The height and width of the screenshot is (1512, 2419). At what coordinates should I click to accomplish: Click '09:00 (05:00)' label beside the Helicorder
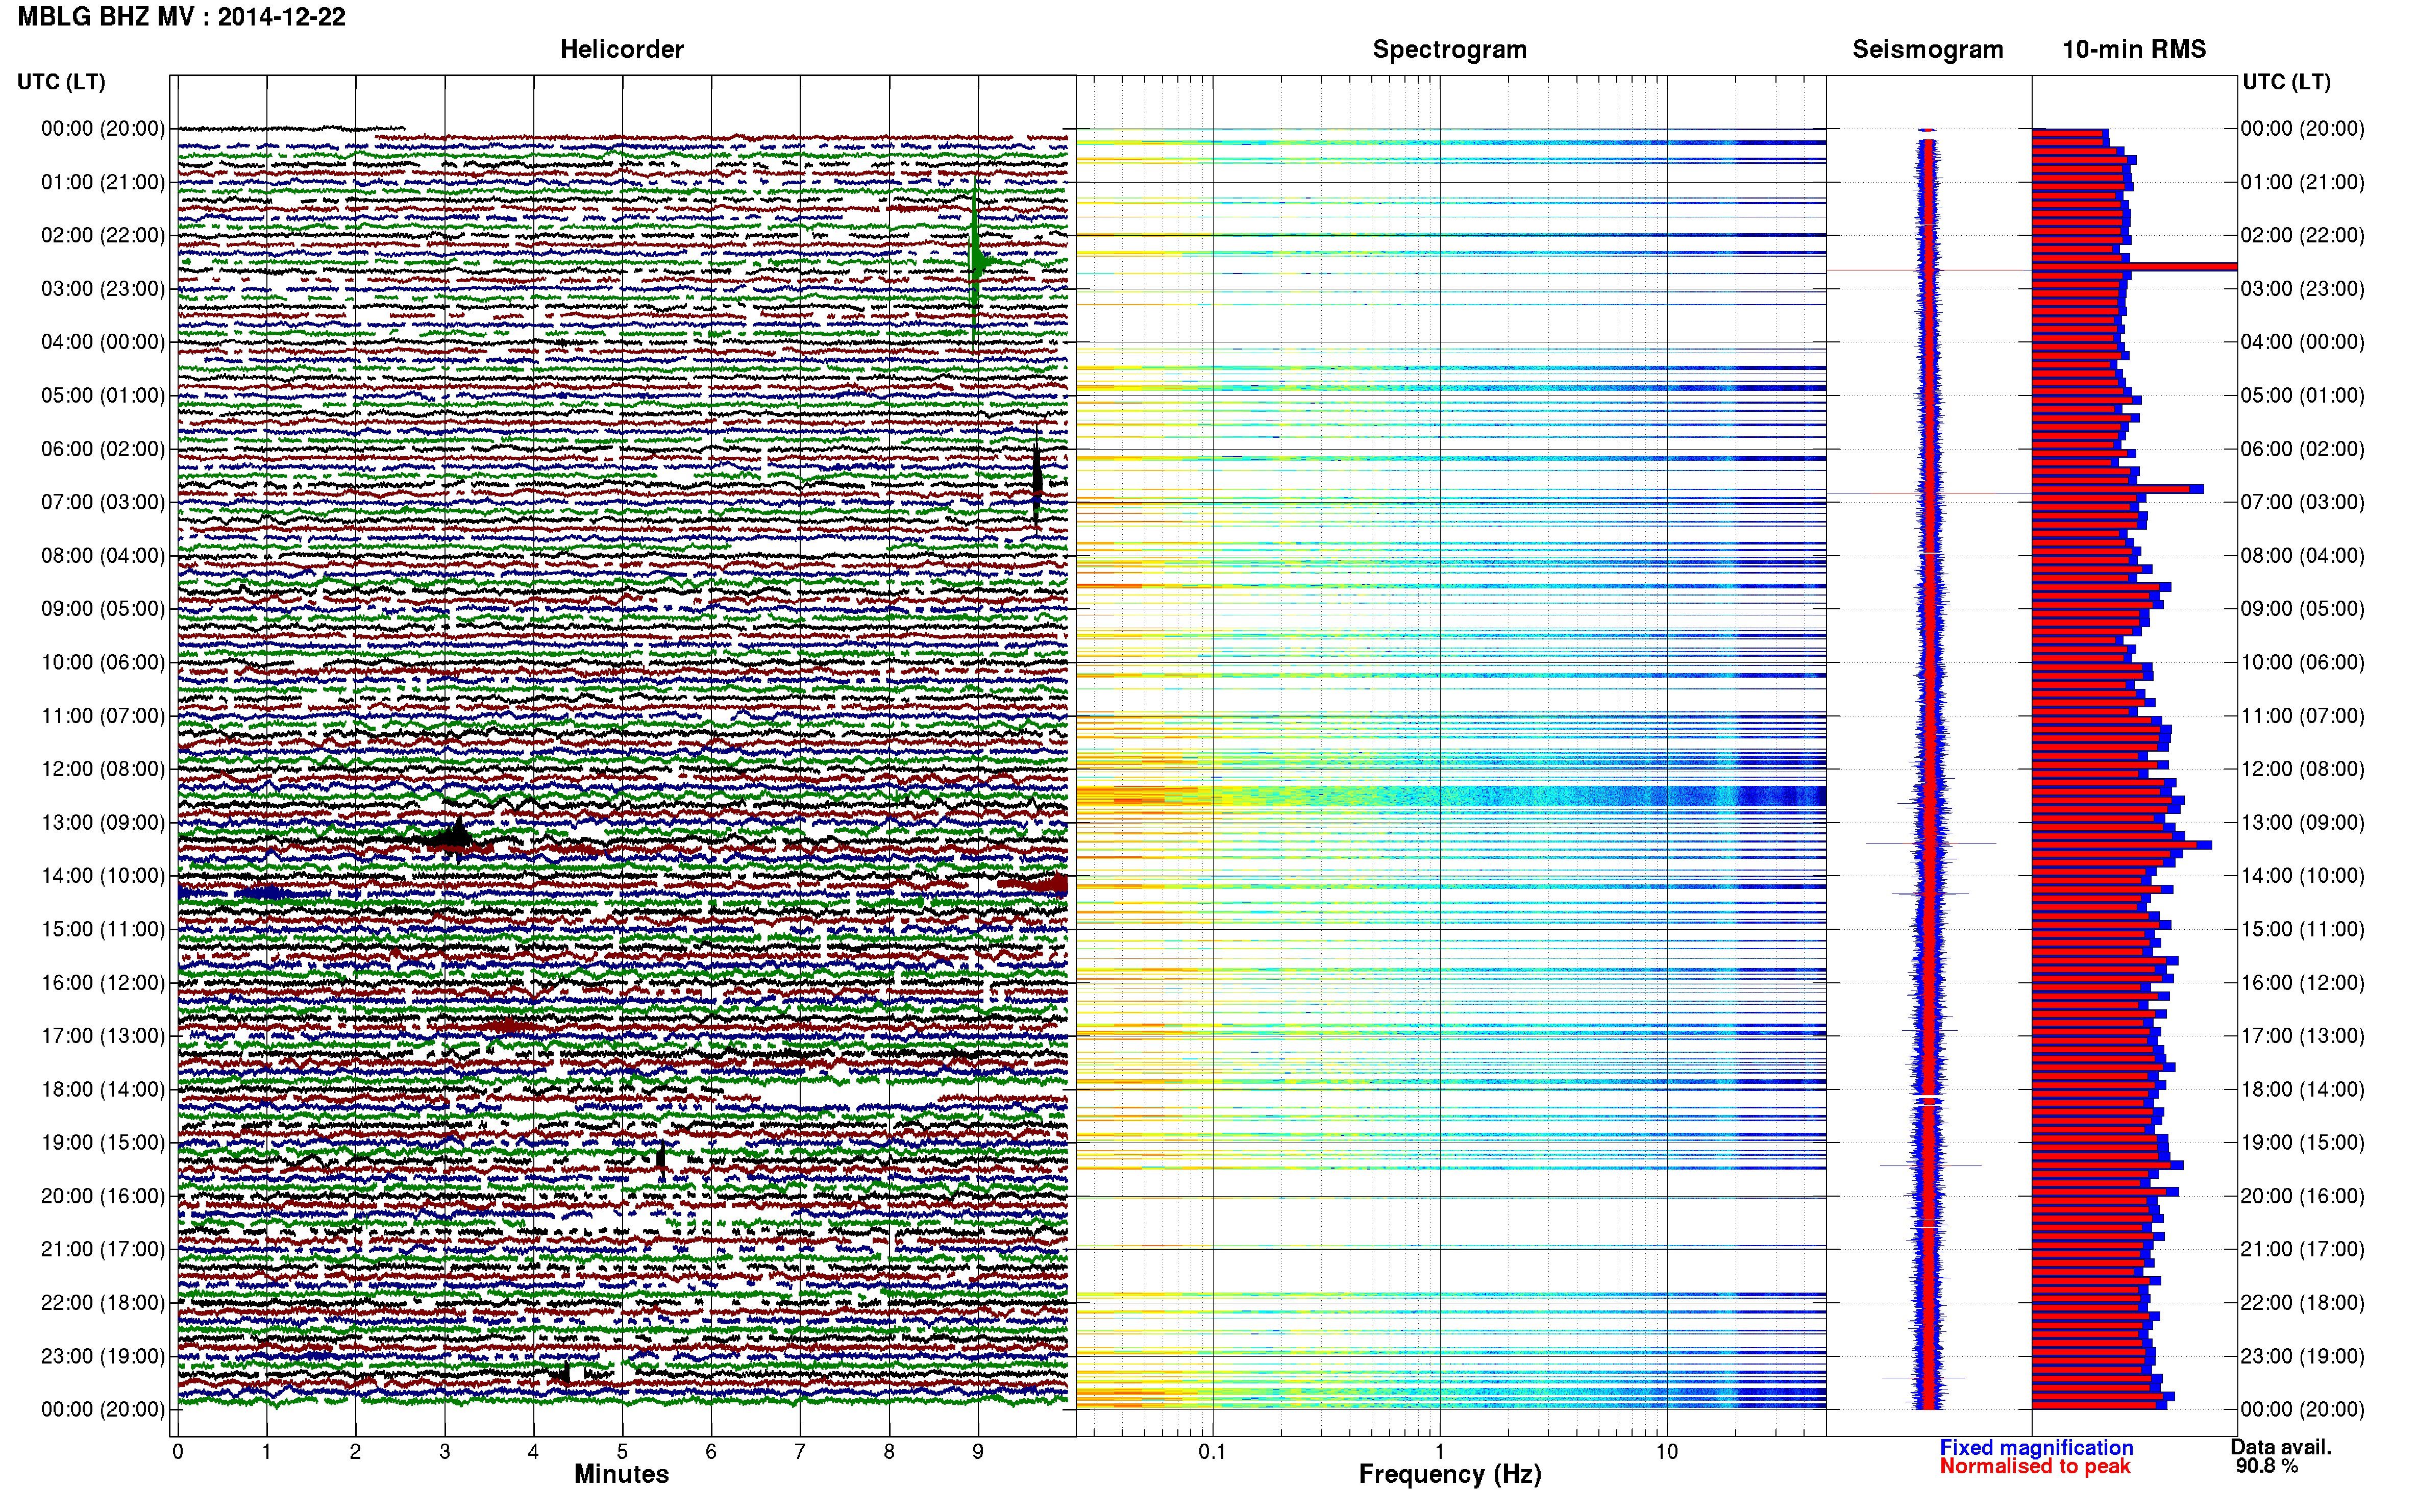click(x=102, y=609)
